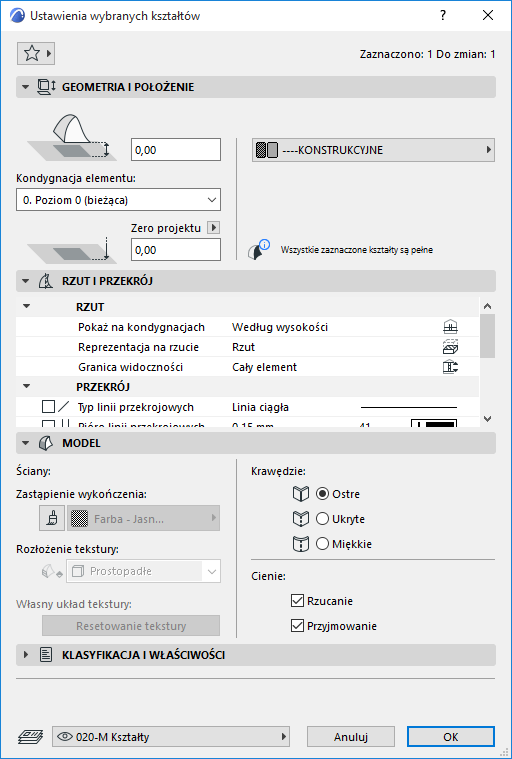Click the surface override paintbrush button
The height and width of the screenshot is (759, 512).
point(52,518)
